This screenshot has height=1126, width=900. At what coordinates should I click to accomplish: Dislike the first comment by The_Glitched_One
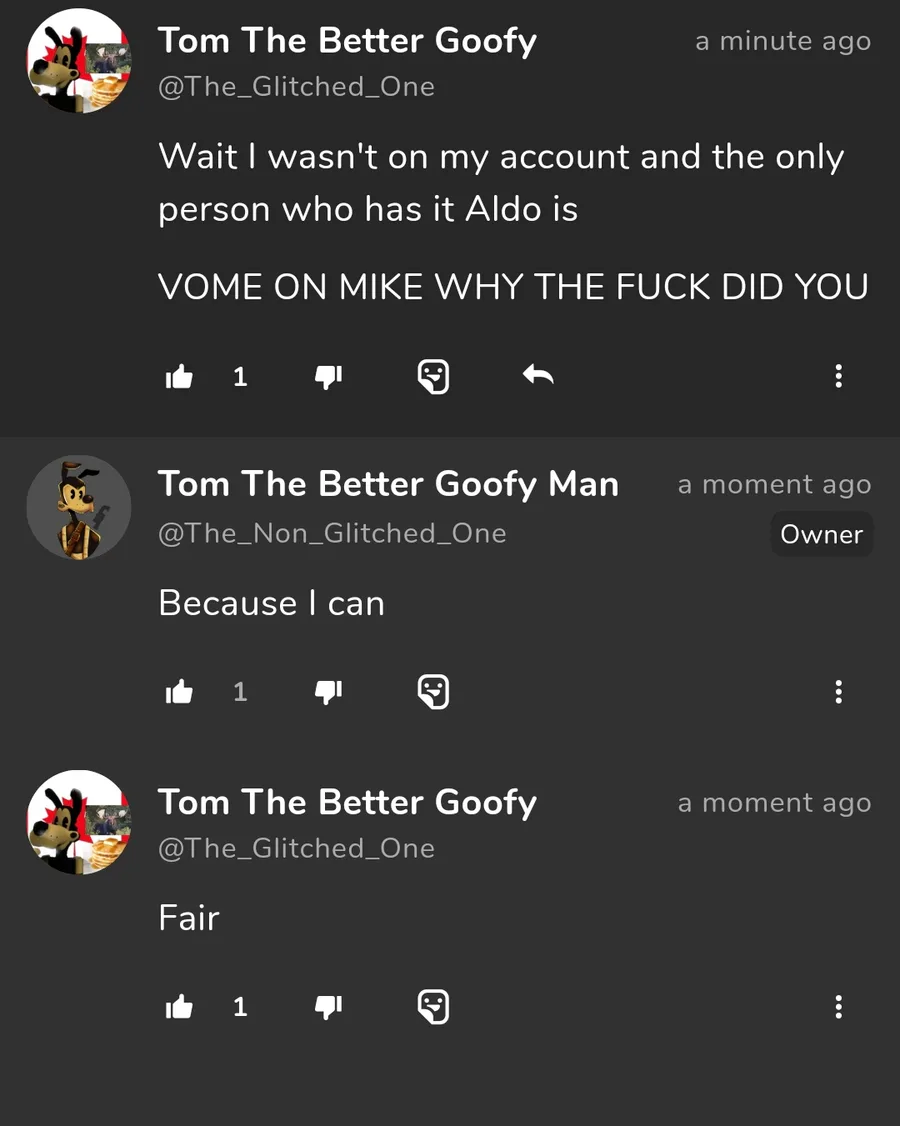click(329, 377)
